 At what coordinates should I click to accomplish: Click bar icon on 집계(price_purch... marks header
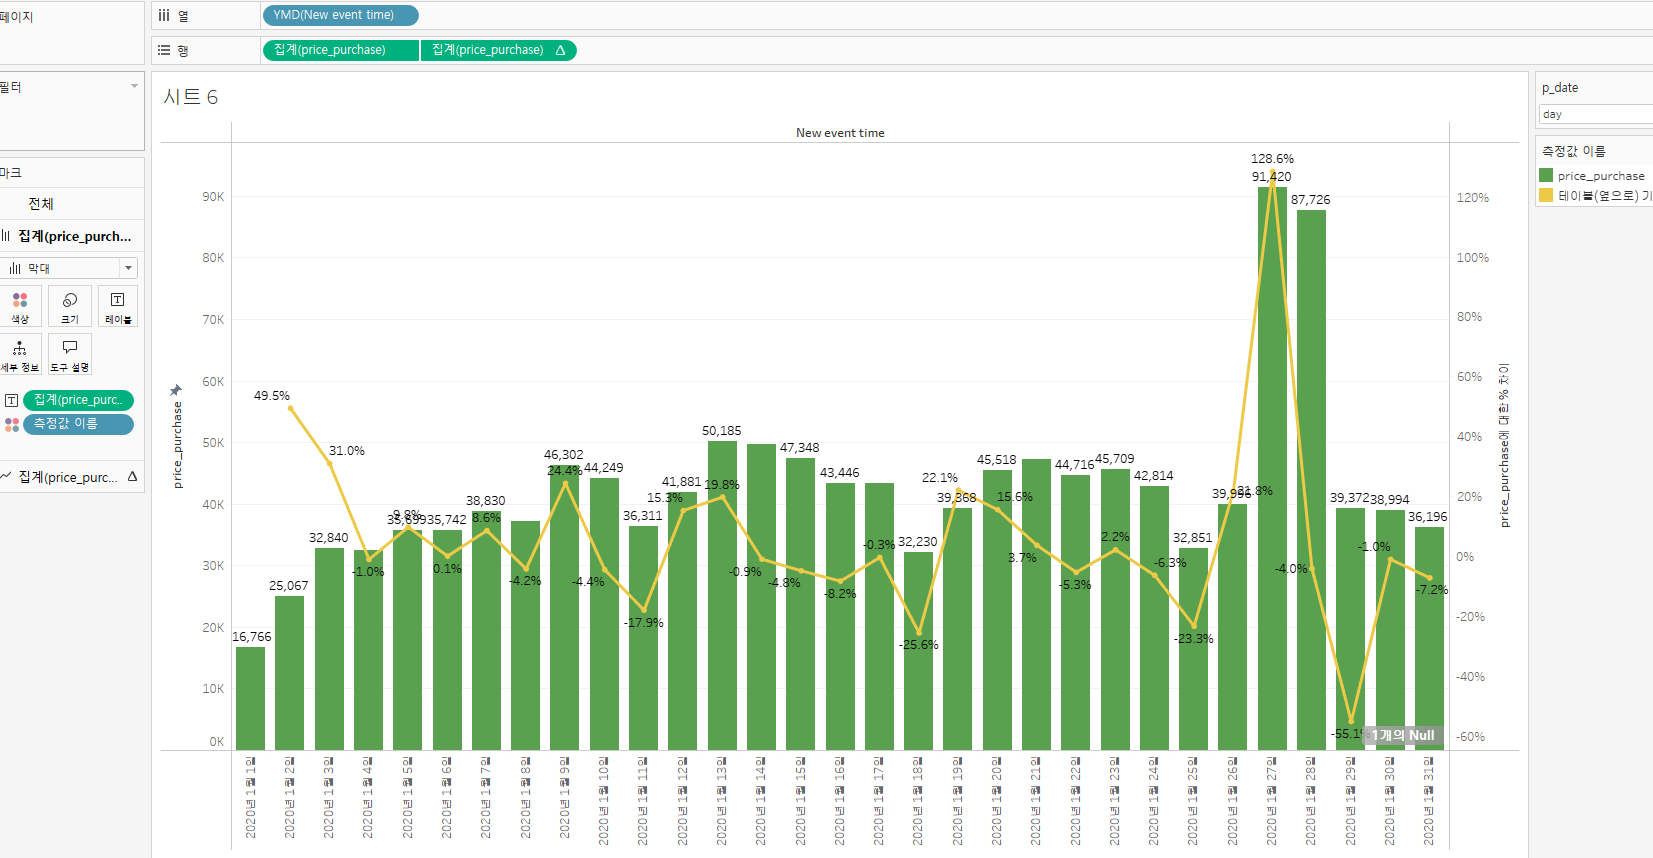coord(6,236)
